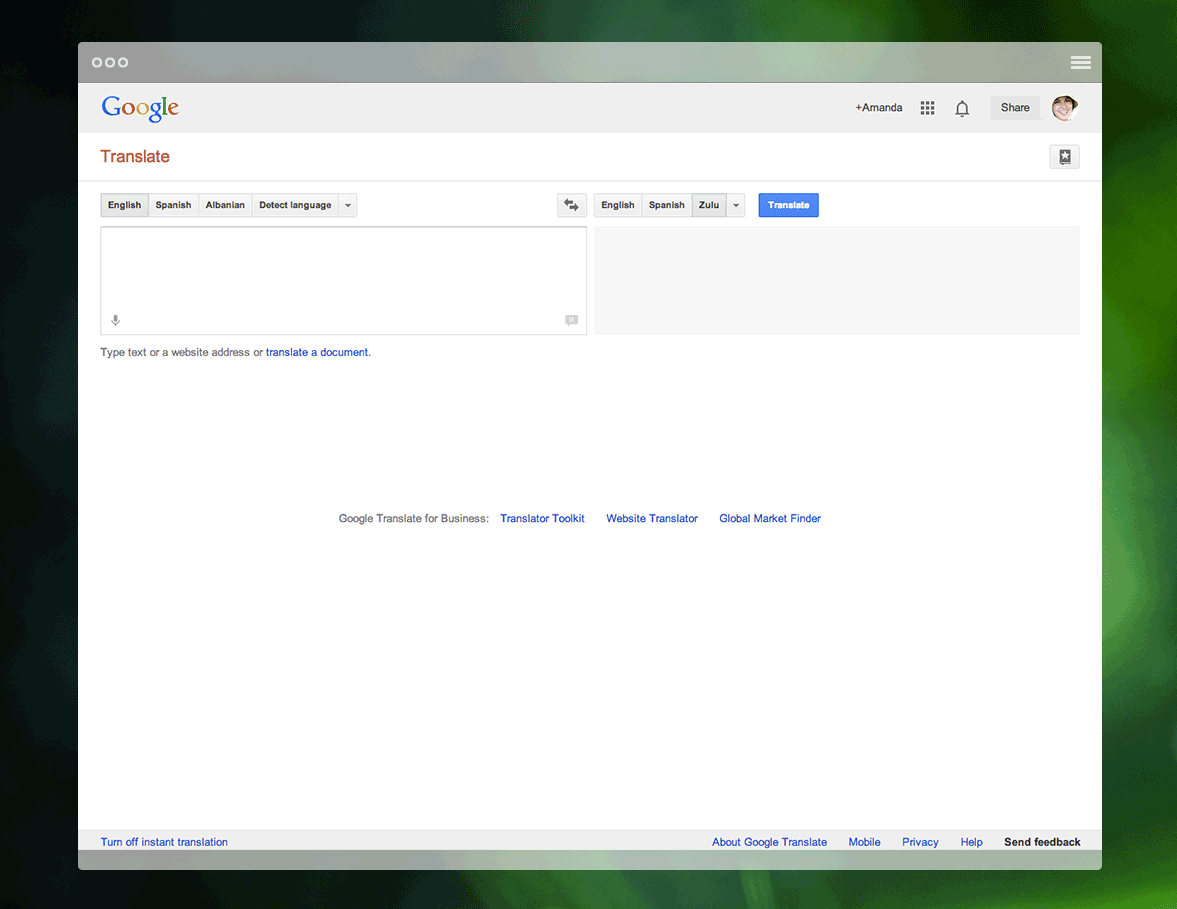Open the hamburger menu in title bar
1177x909 pixels.
click(x=1081, y=62)
